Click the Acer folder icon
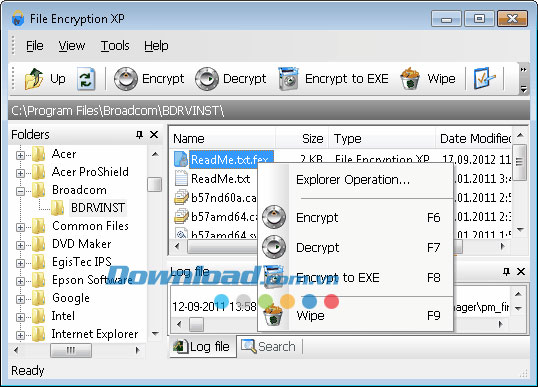Screen dimensions: 538x387 [x=38, y=154]
